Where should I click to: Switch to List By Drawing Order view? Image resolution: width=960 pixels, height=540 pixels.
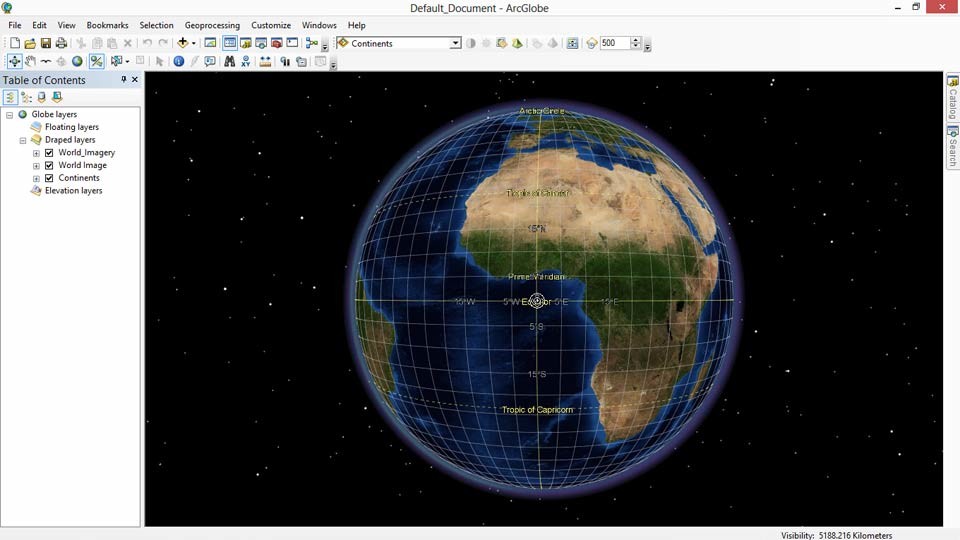click(10, 97)
